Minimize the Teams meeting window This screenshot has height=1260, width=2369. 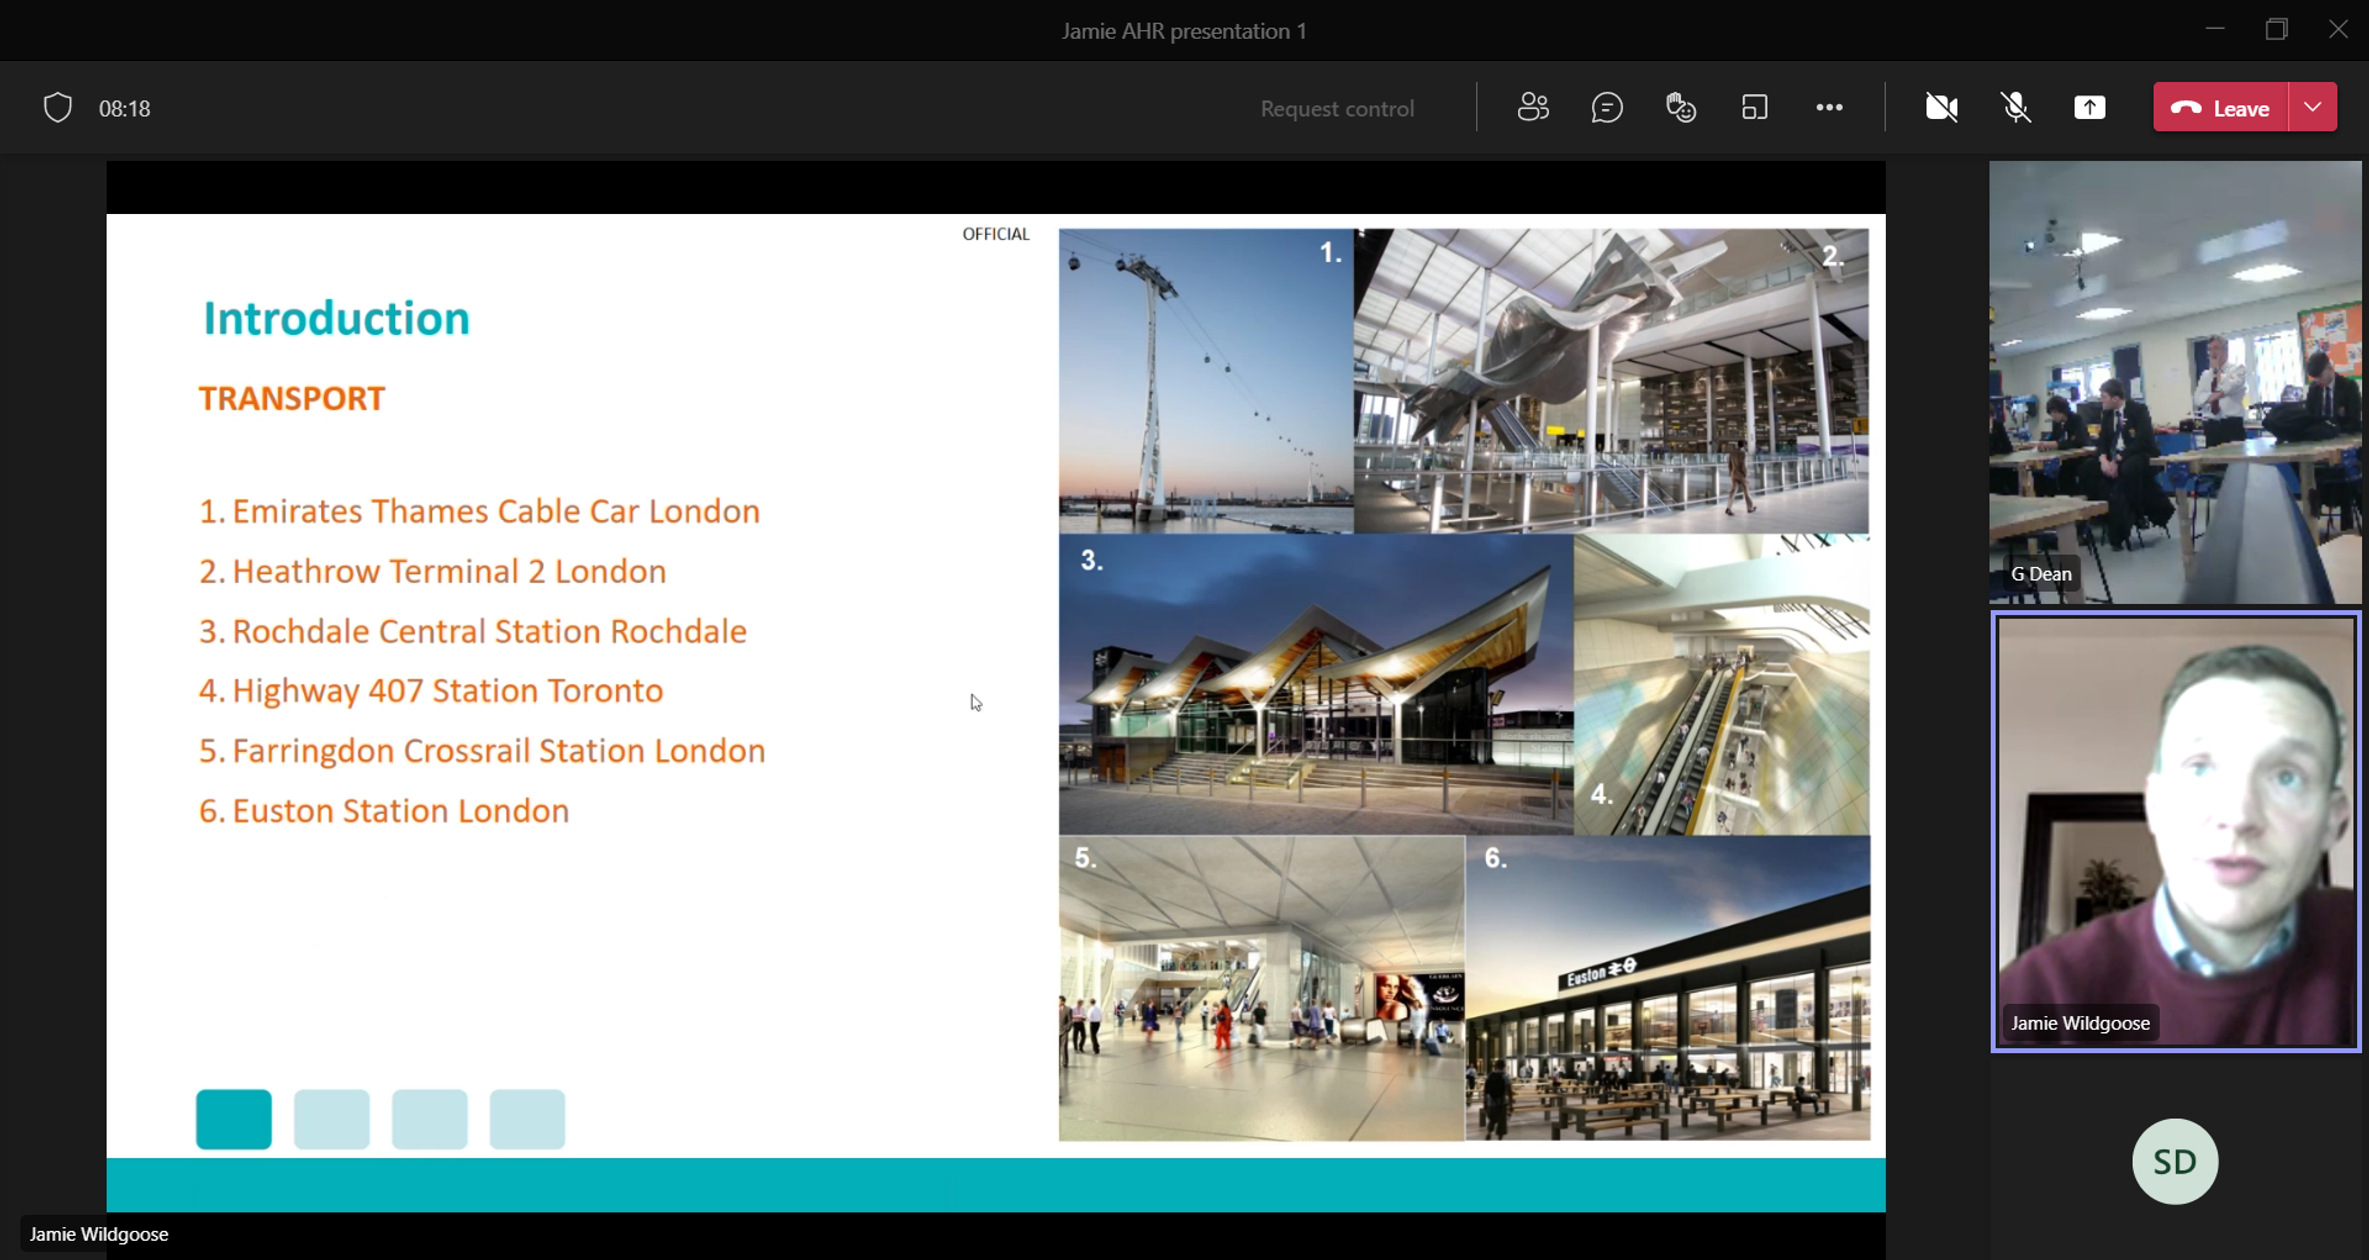click(2214, 29)
